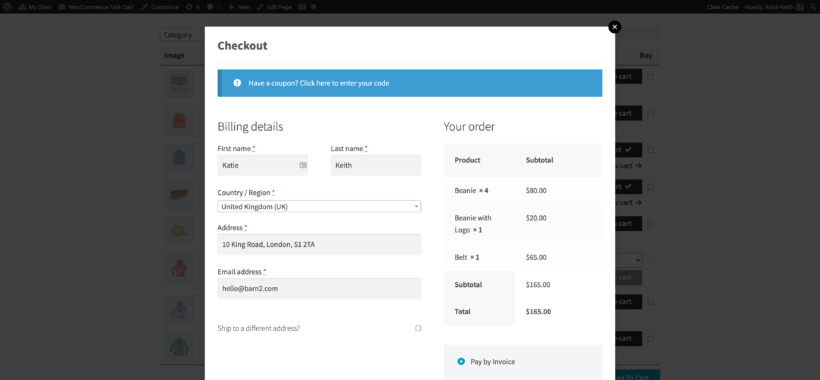
Task: Click Katie Keith's avatar in admin bar
Action: tap(799, 7)
